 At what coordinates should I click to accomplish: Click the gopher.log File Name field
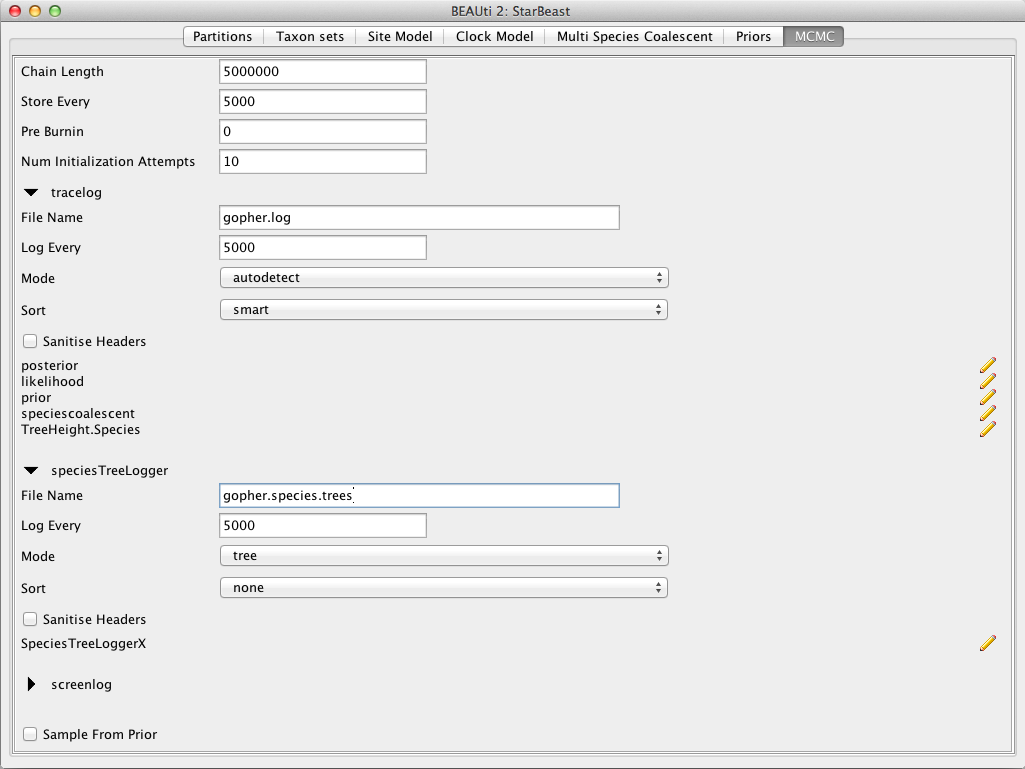pos(419,217)
